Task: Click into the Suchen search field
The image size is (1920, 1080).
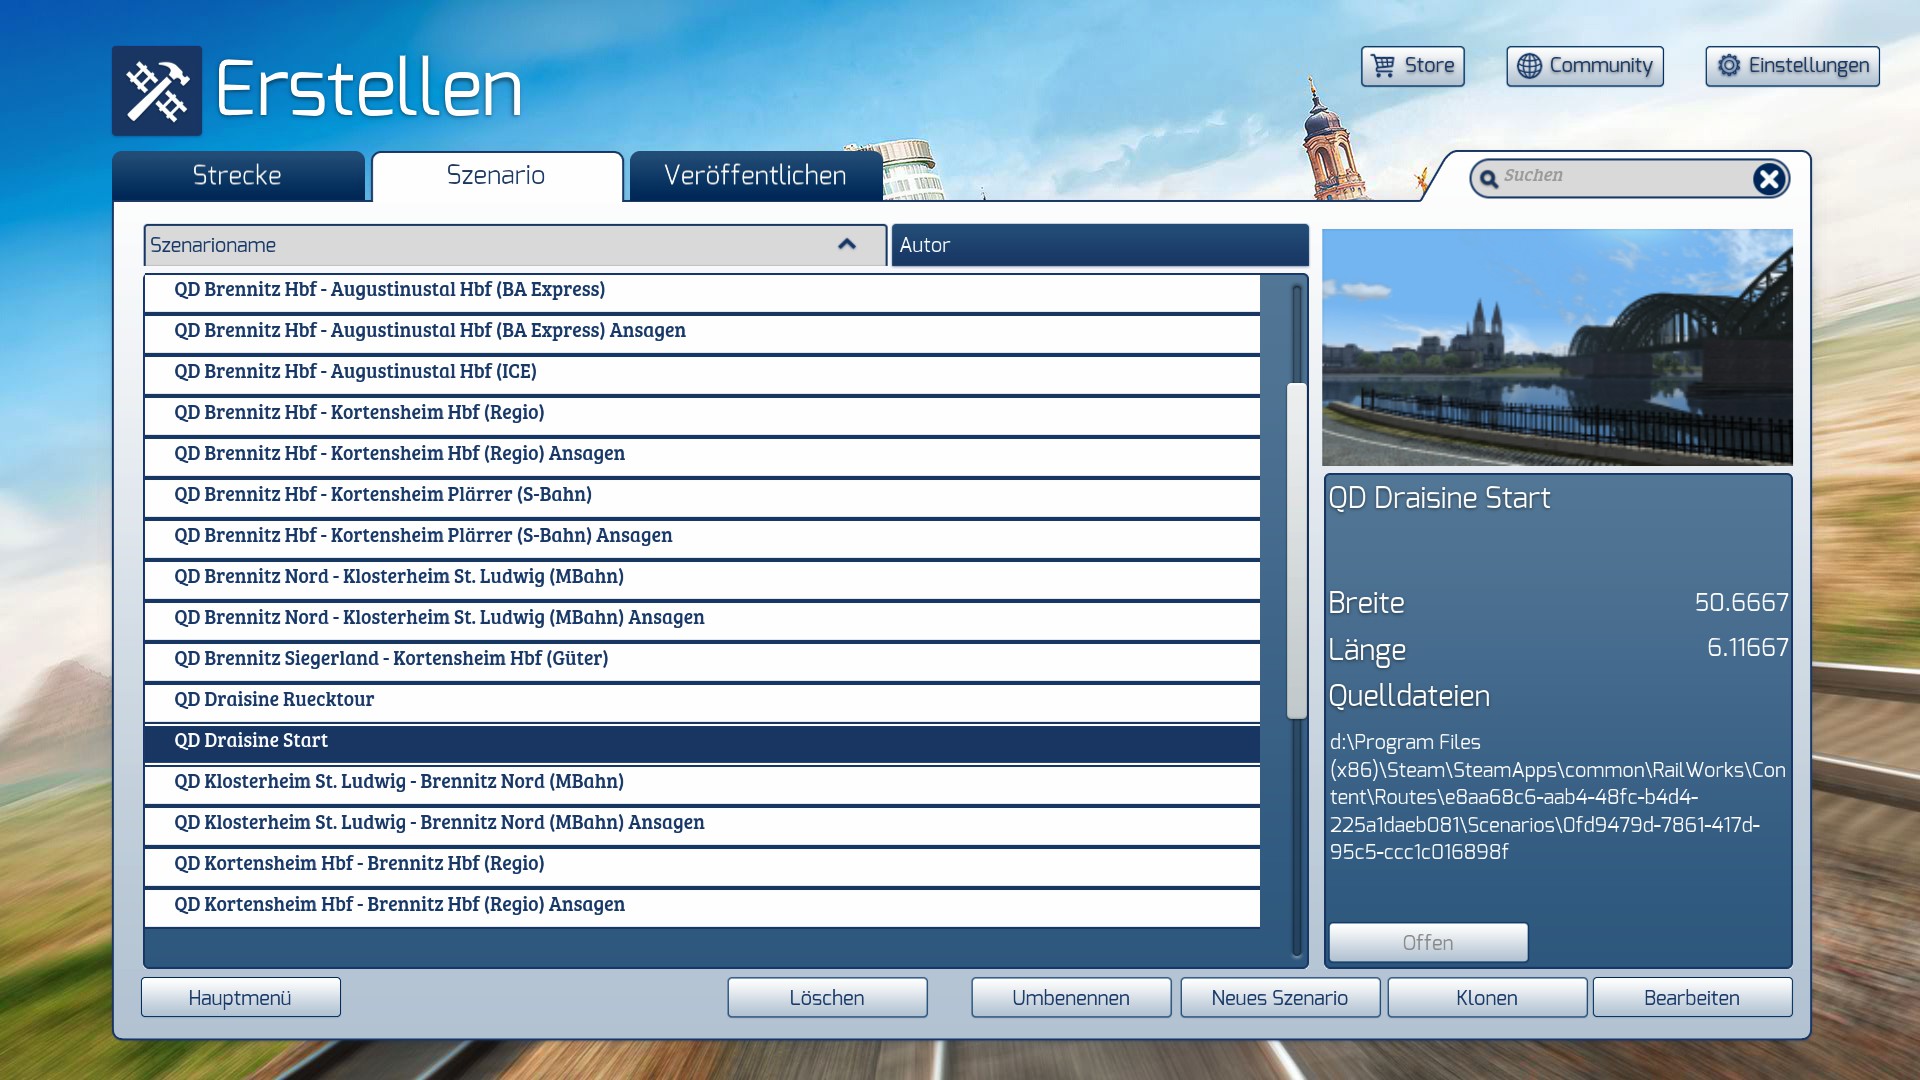Action: [x=1620, y=176]
